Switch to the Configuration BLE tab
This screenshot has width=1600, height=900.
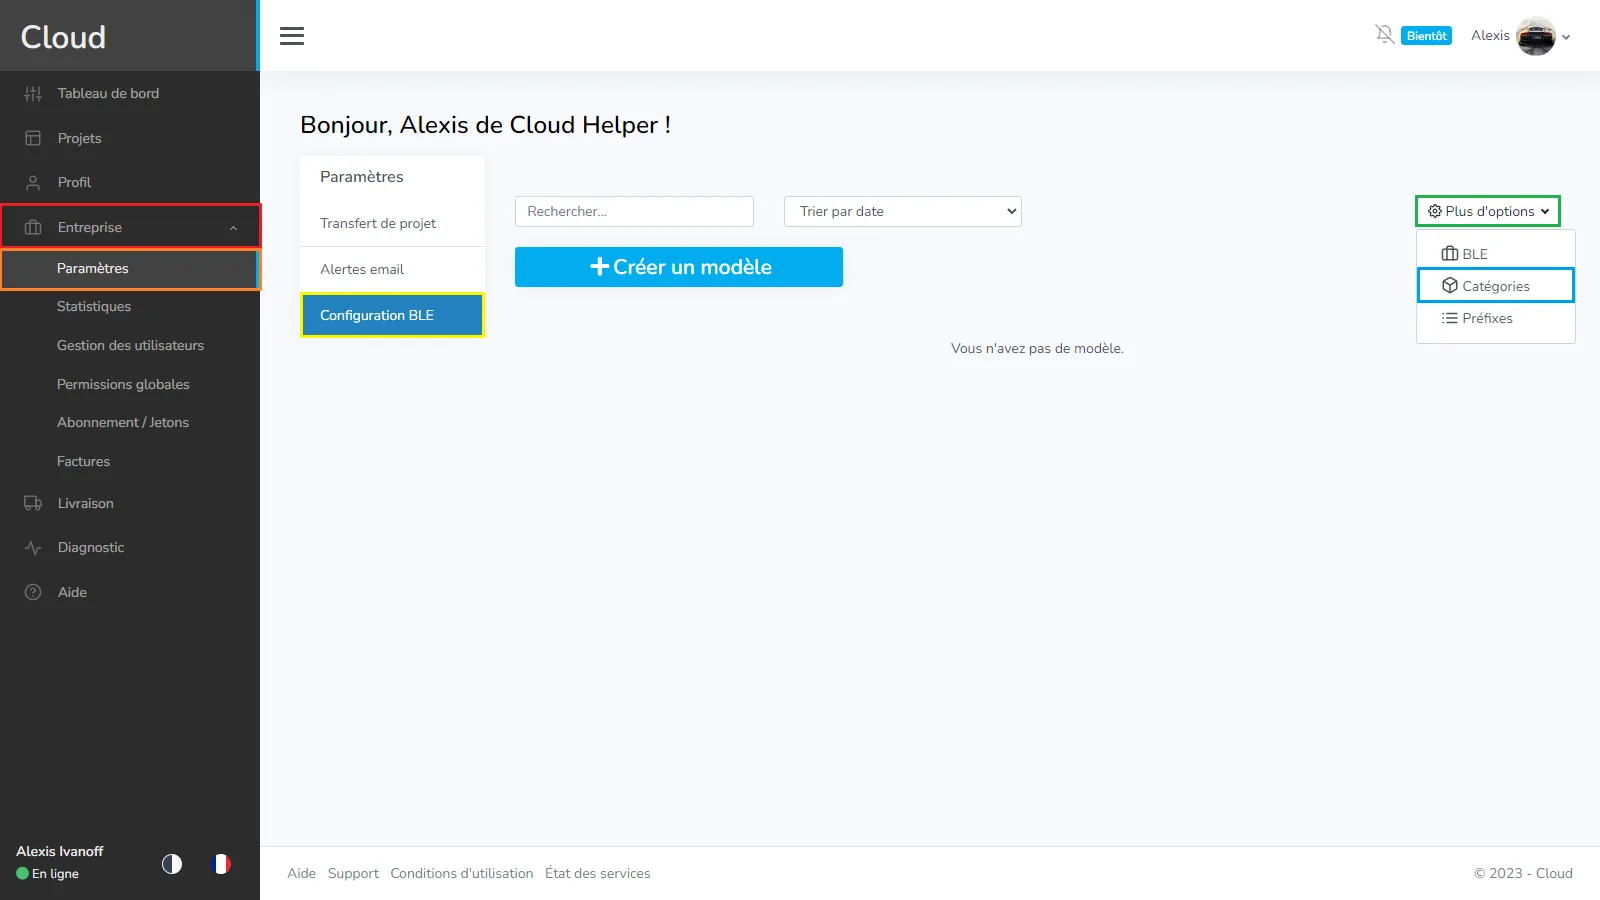click(x=391, y=315)
